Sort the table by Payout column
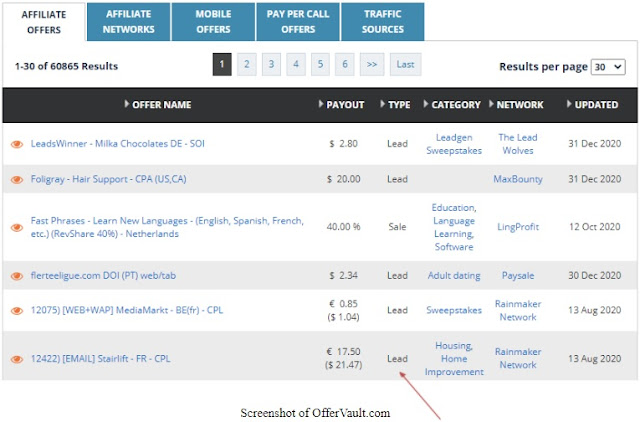Screen dimensions: 640x422 (x=342, y=105)
